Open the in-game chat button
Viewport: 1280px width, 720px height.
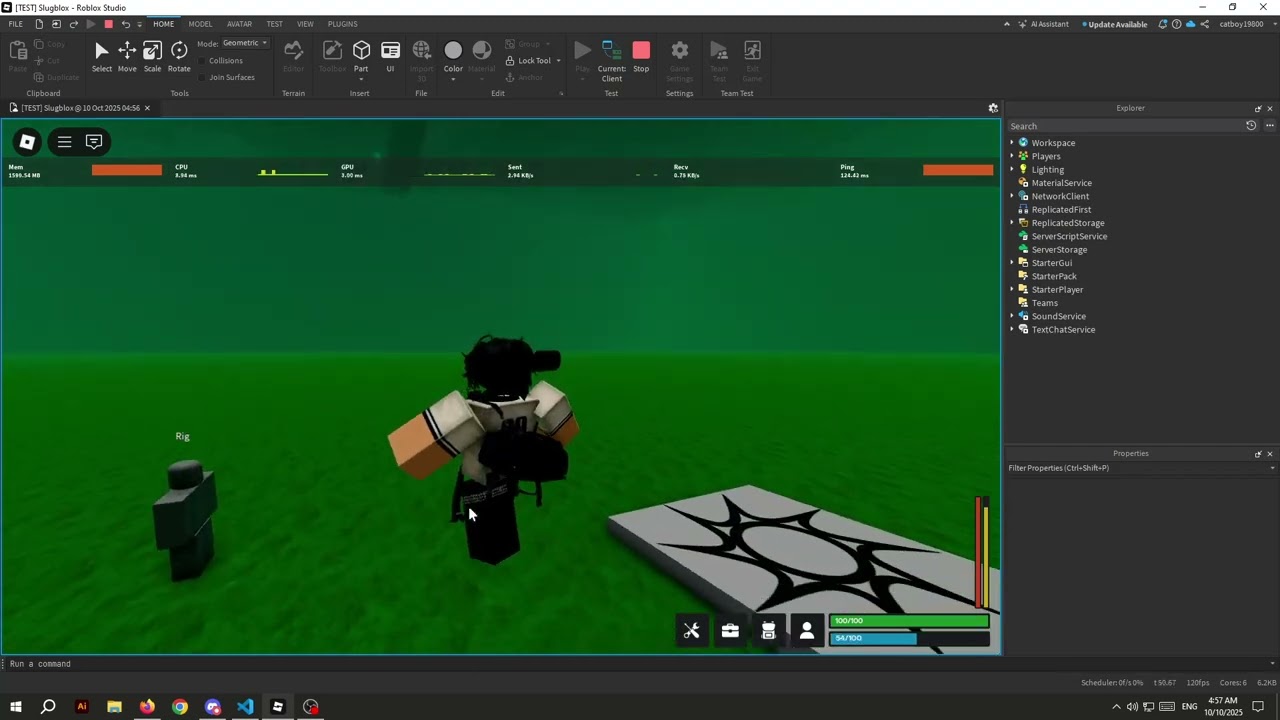(94, 142)
